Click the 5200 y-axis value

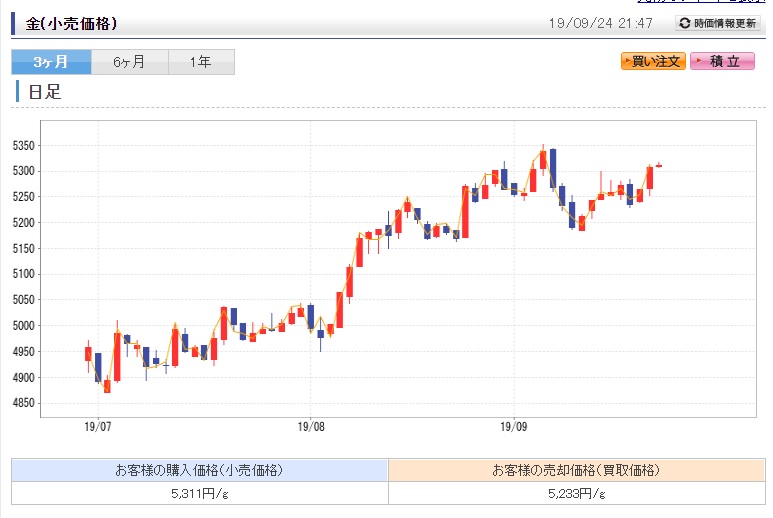[x=24, y=223]
